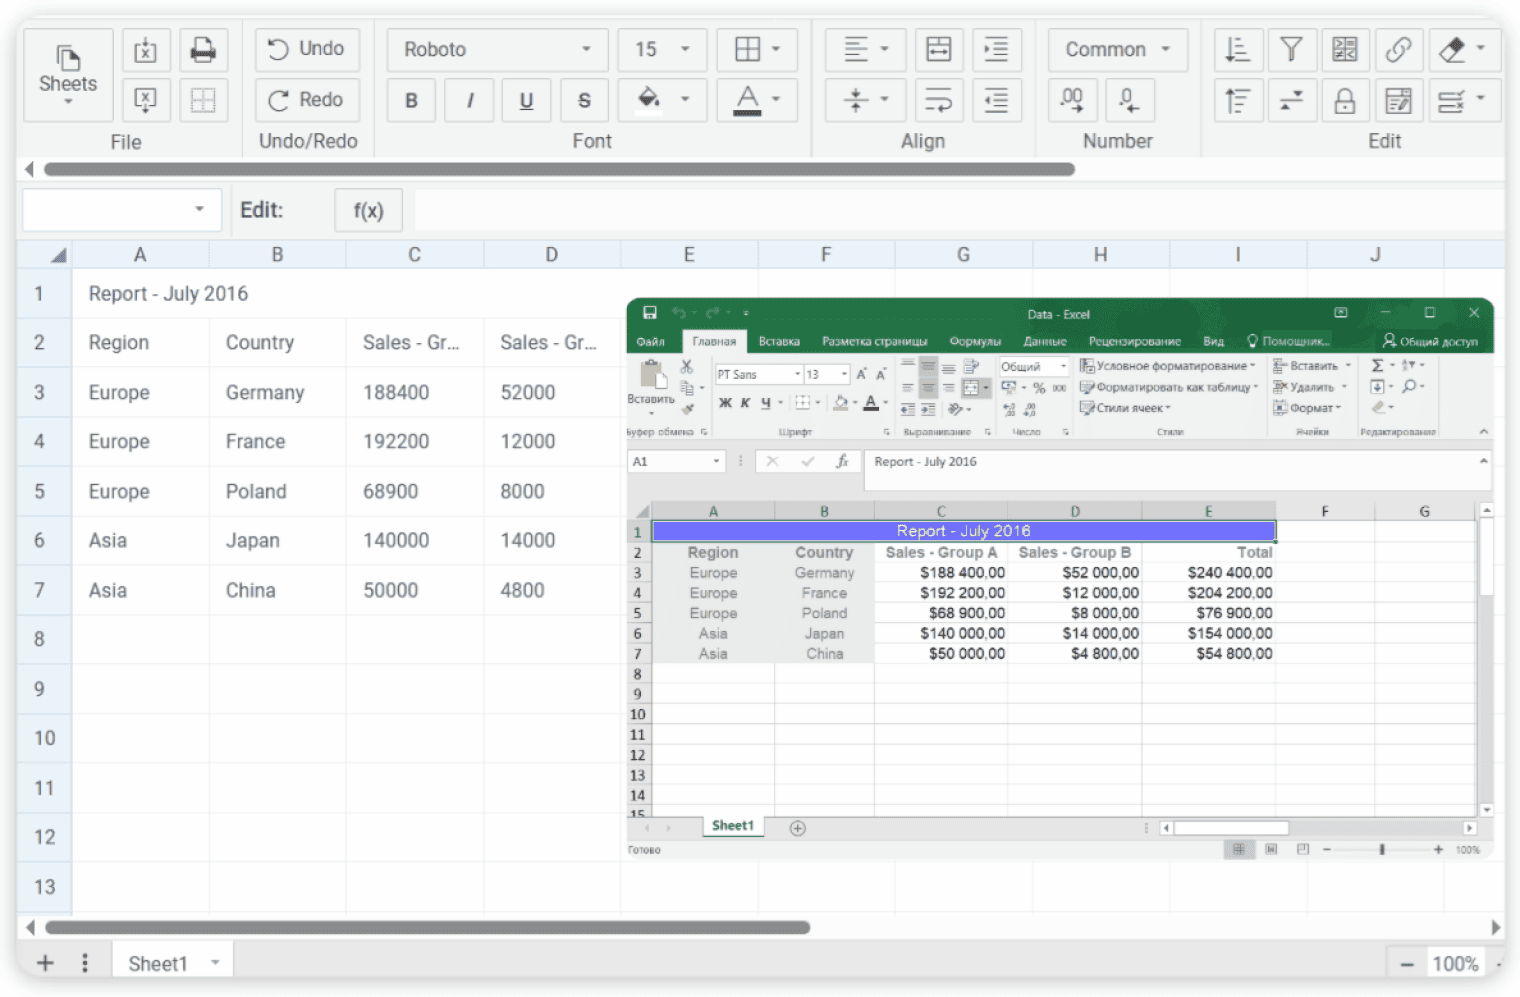Click the merge cells icon in Align group

point(938,50)
